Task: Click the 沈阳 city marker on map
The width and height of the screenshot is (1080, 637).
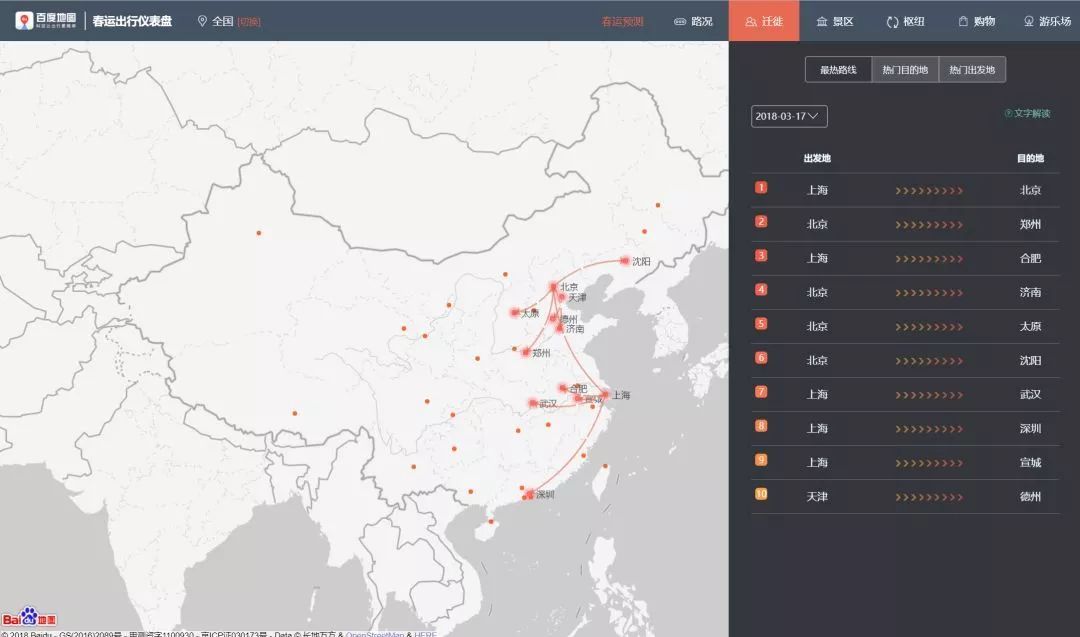Action: coord(625,261)
